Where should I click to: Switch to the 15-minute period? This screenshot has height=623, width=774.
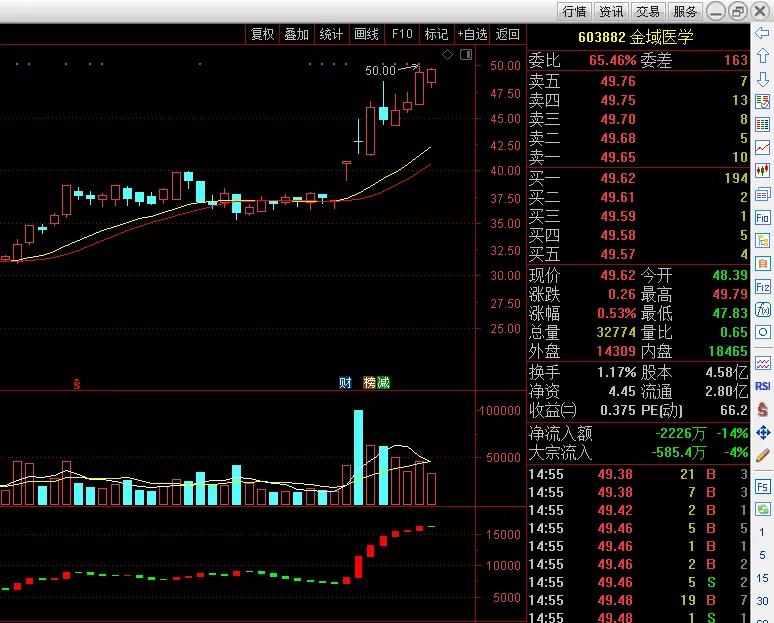pos(762,578)
